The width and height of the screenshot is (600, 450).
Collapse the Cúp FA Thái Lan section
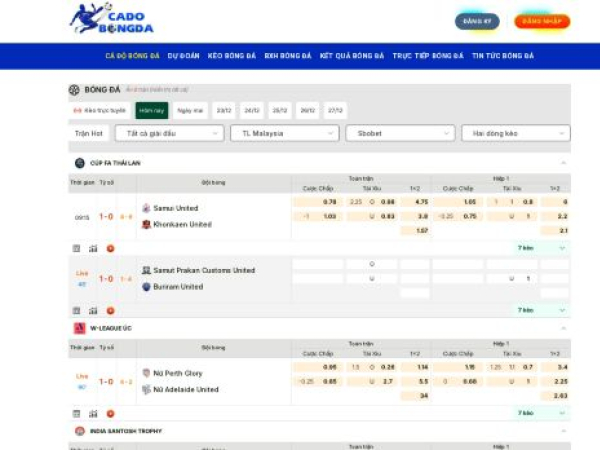563,163
